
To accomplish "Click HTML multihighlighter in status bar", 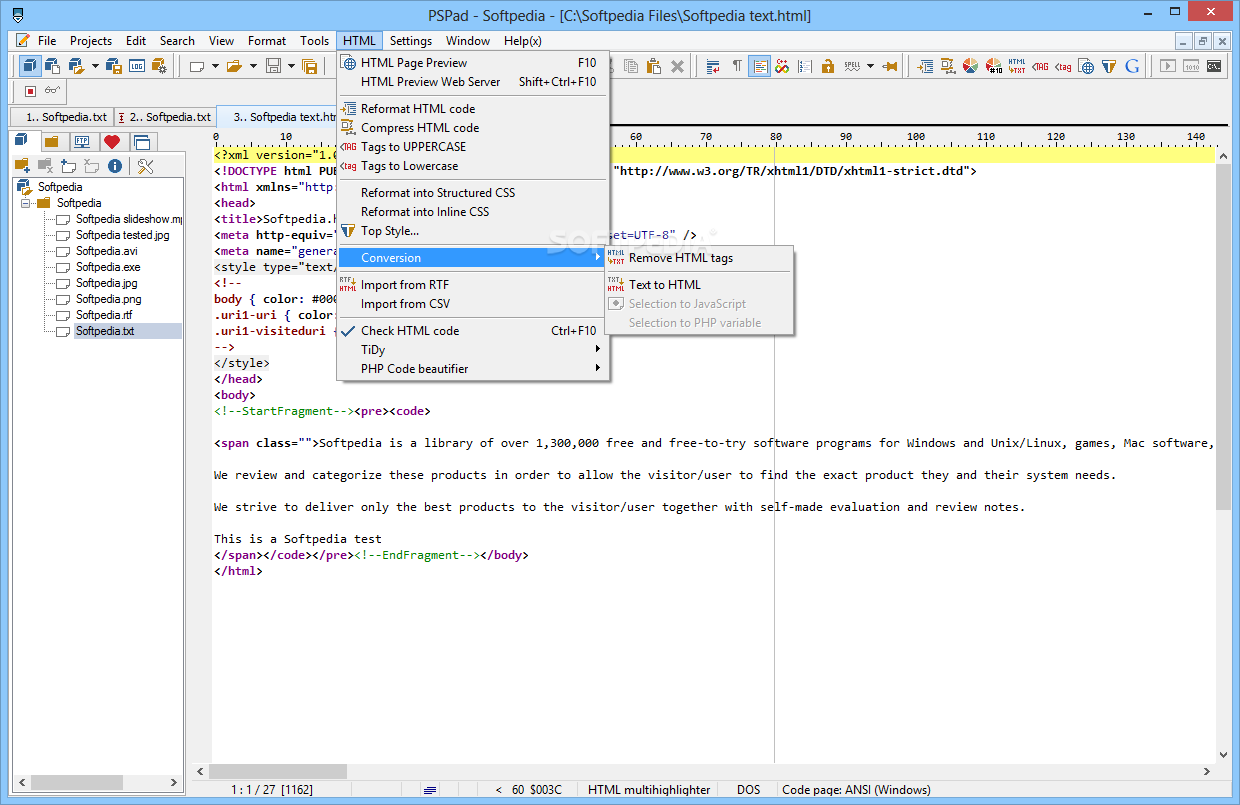I will click(649, 790).
